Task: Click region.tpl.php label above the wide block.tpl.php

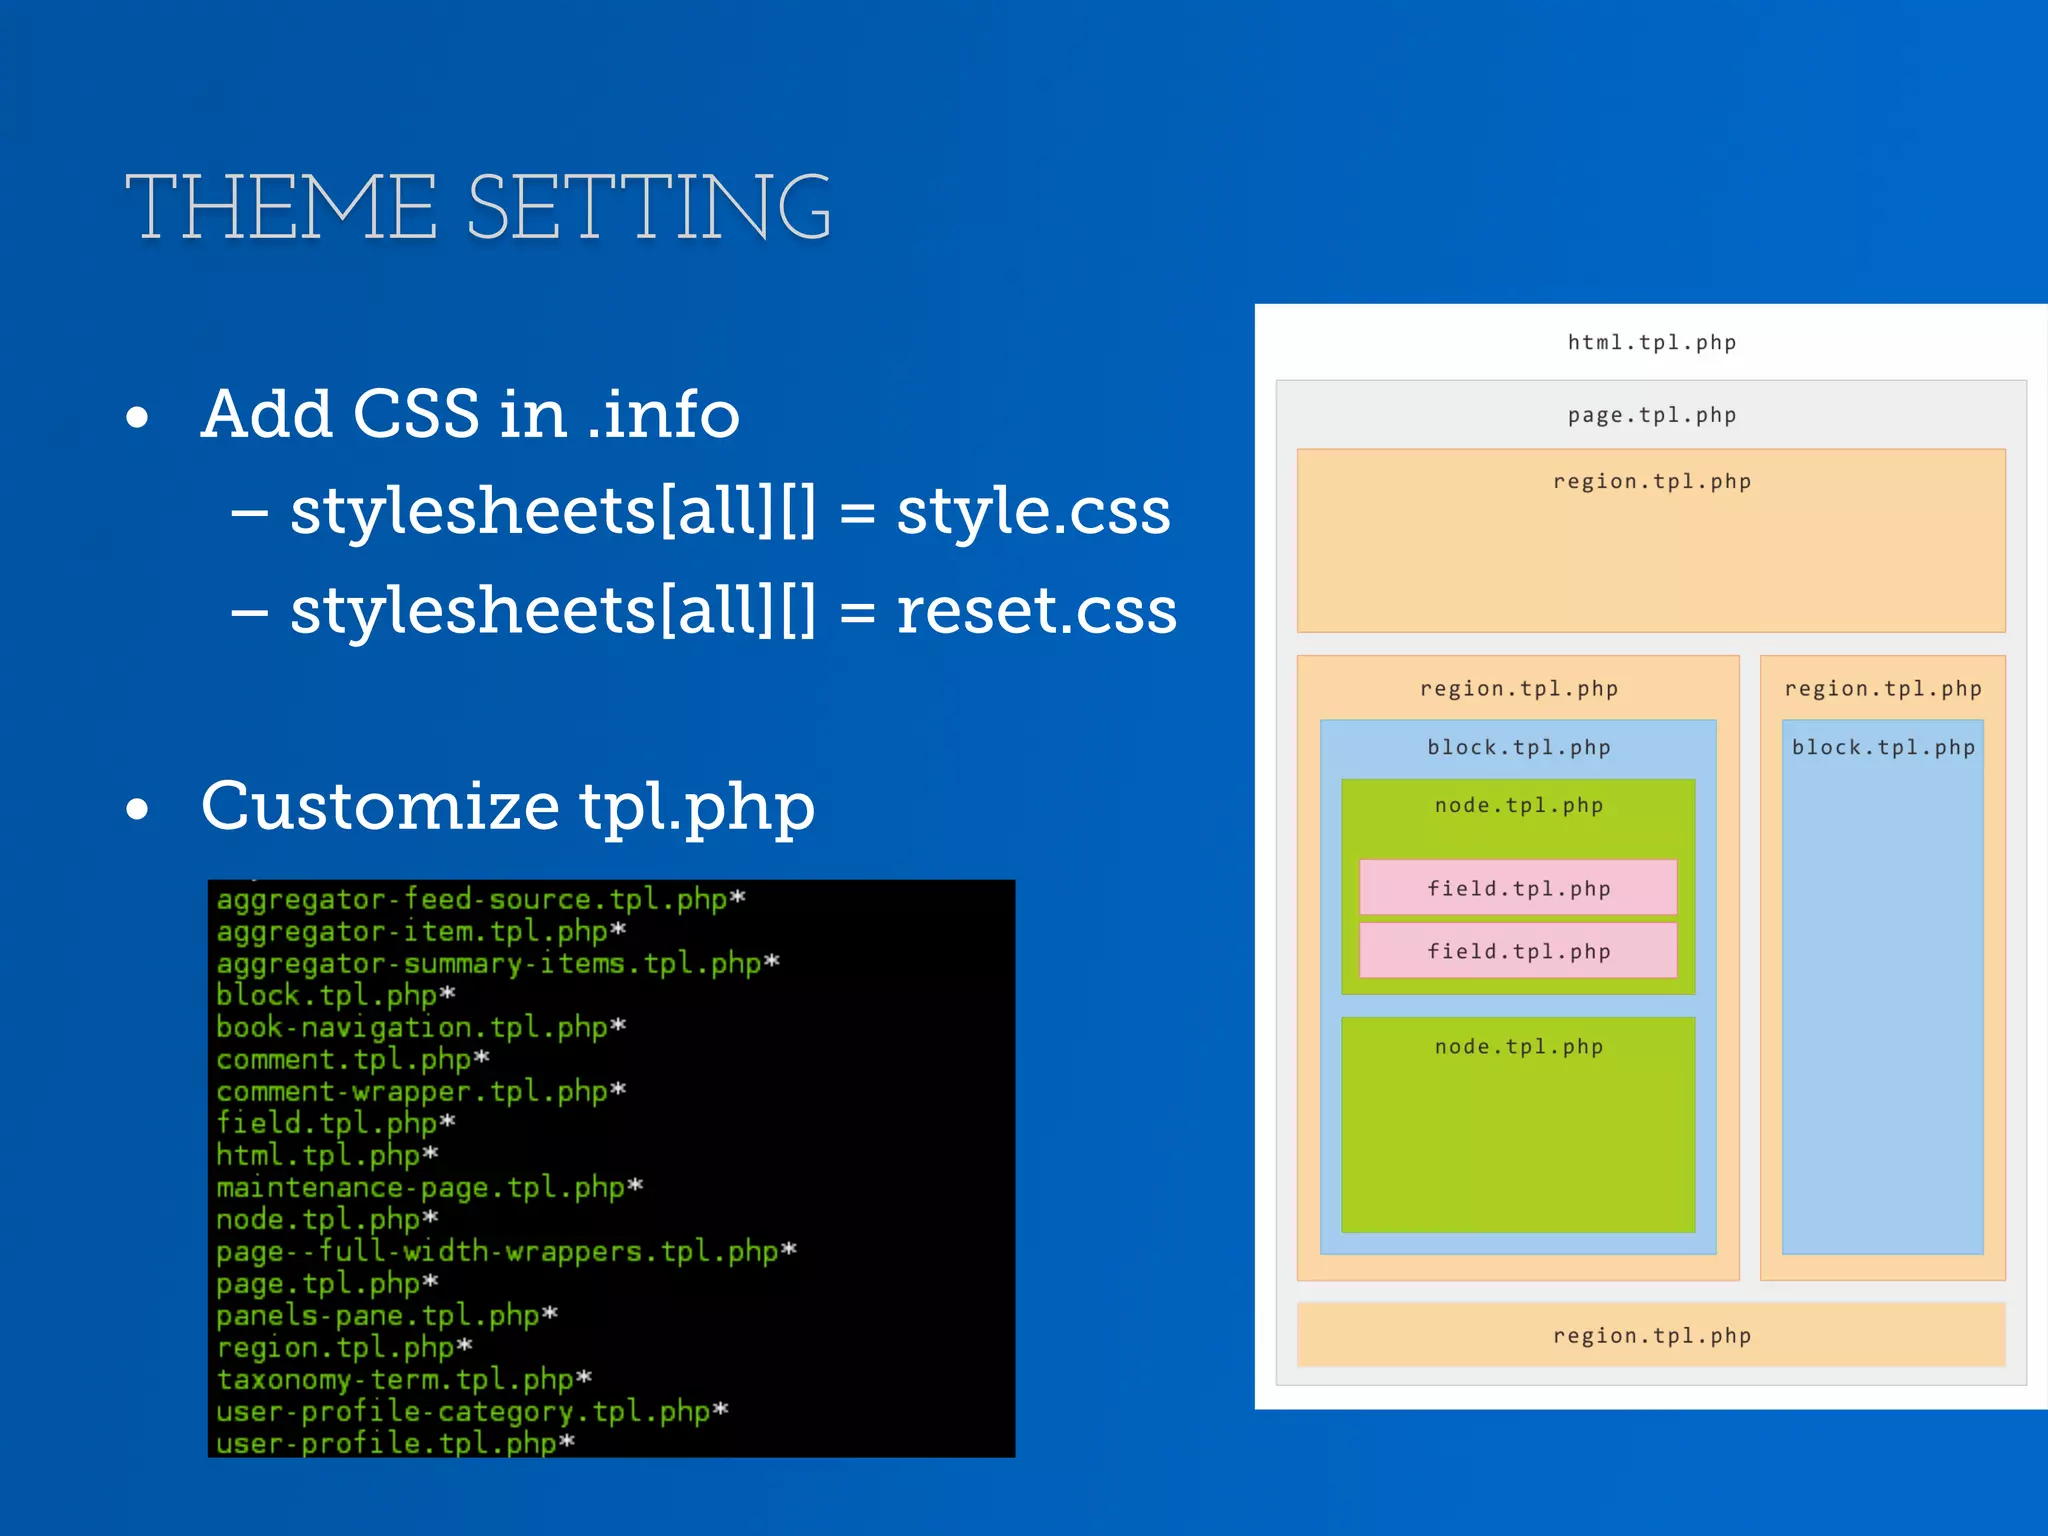Action: tap(1519, 689)
